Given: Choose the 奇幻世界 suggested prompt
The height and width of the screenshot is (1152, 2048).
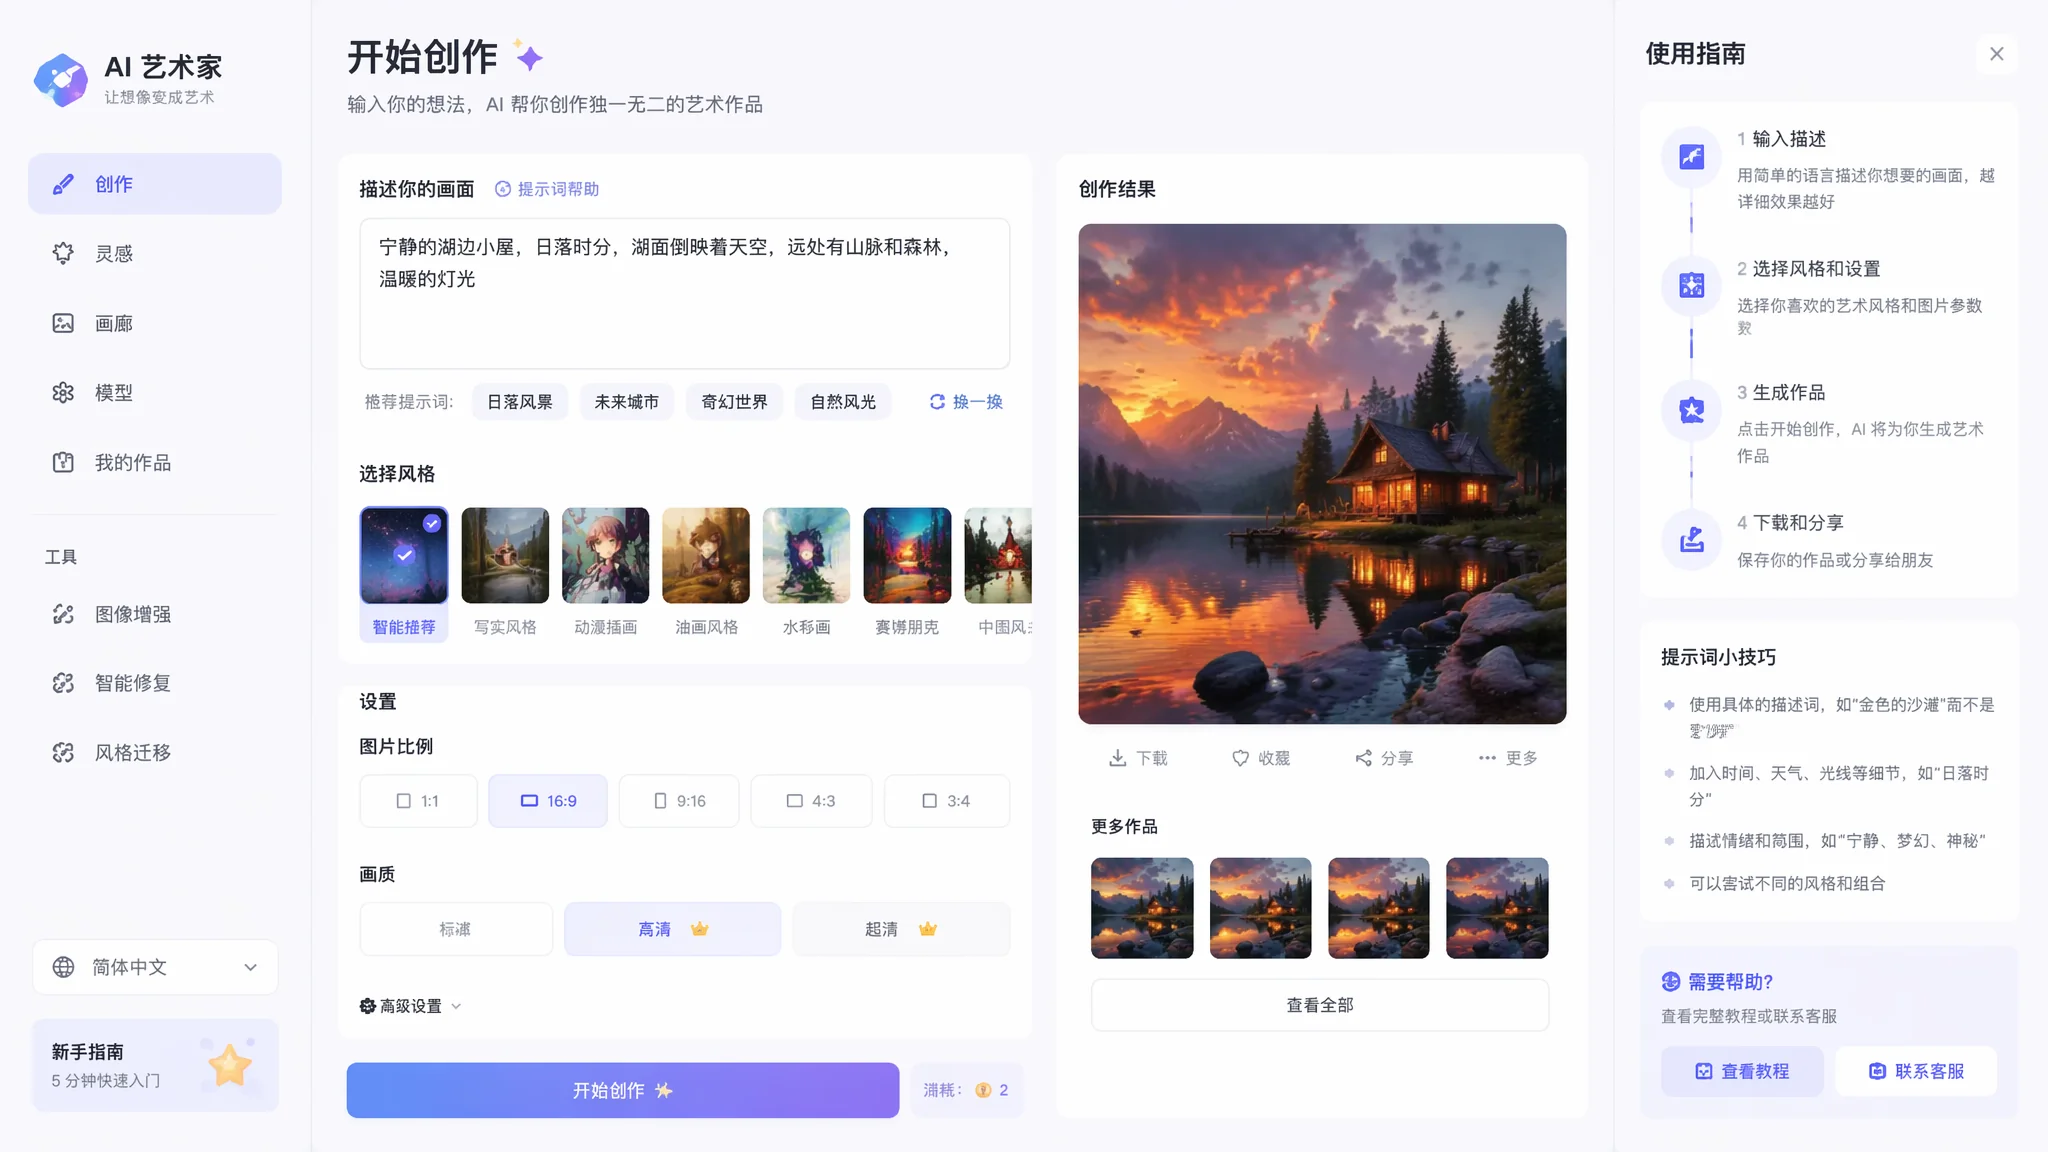Looking at the screenshot, I should pos(734,402).
